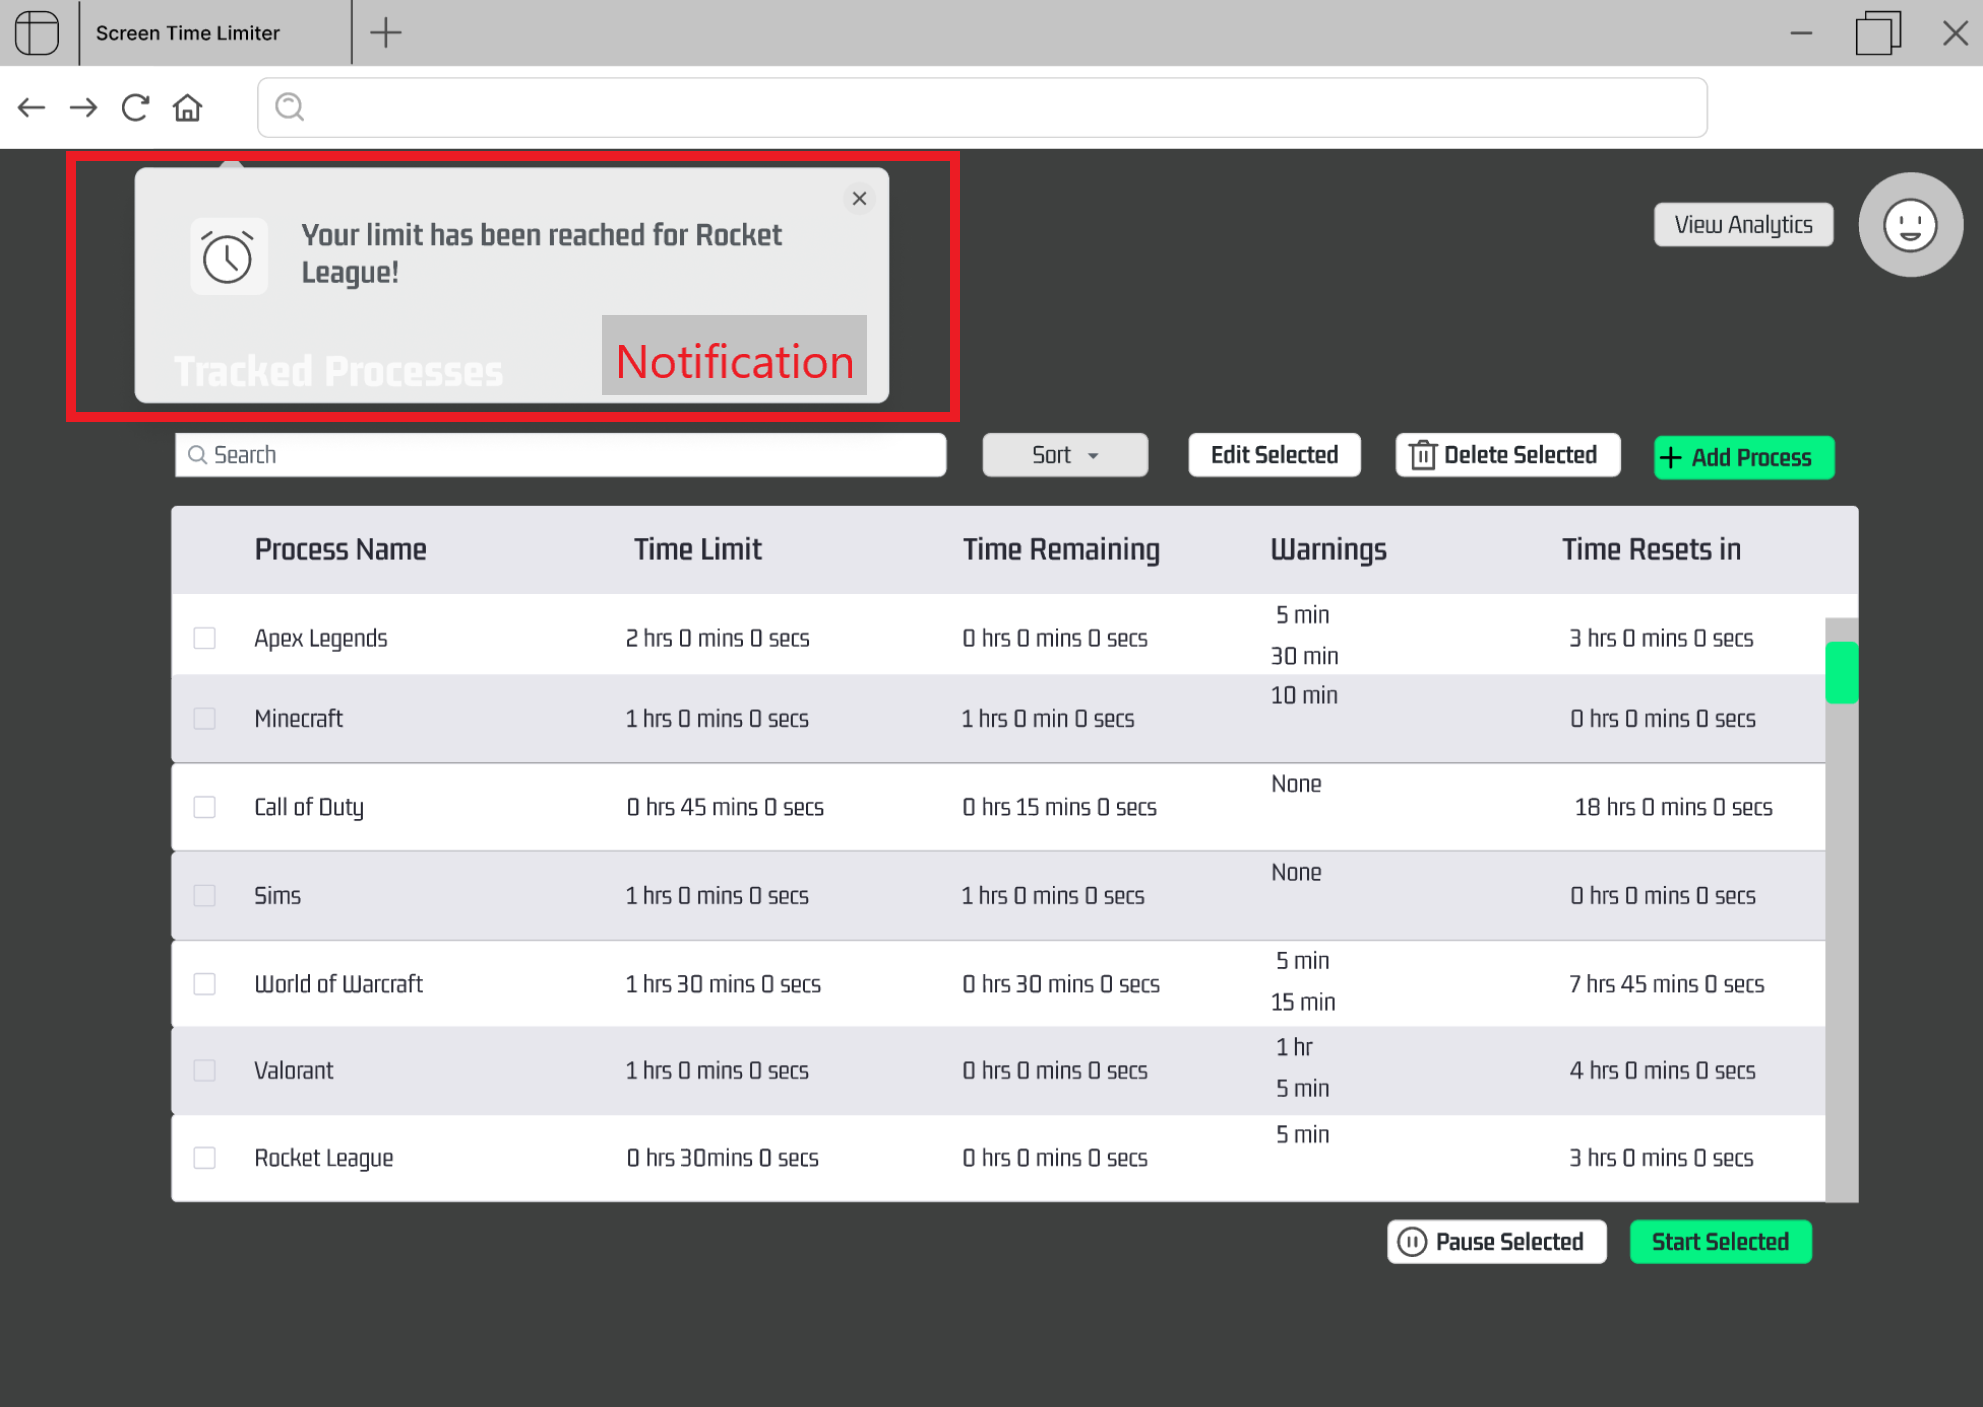Reload the page with refresh icon
Viewport: 1983px width, 1407px height.
pyautogui.click(x=135, y=107)
